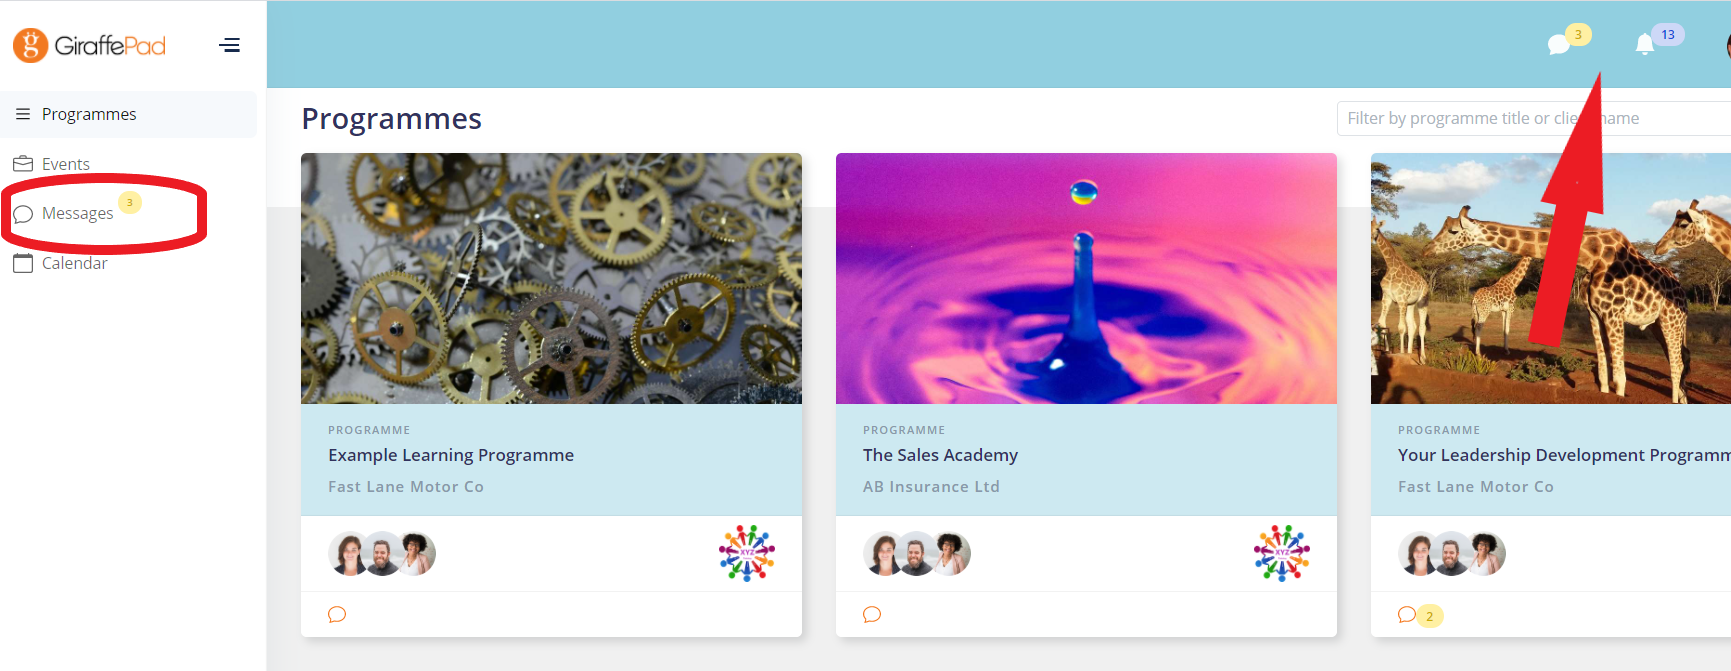The height and width of the screenshot is (671, 1731).
Task: Open The Sales Academy water drop thumbnail
Action: (1086, 278)
